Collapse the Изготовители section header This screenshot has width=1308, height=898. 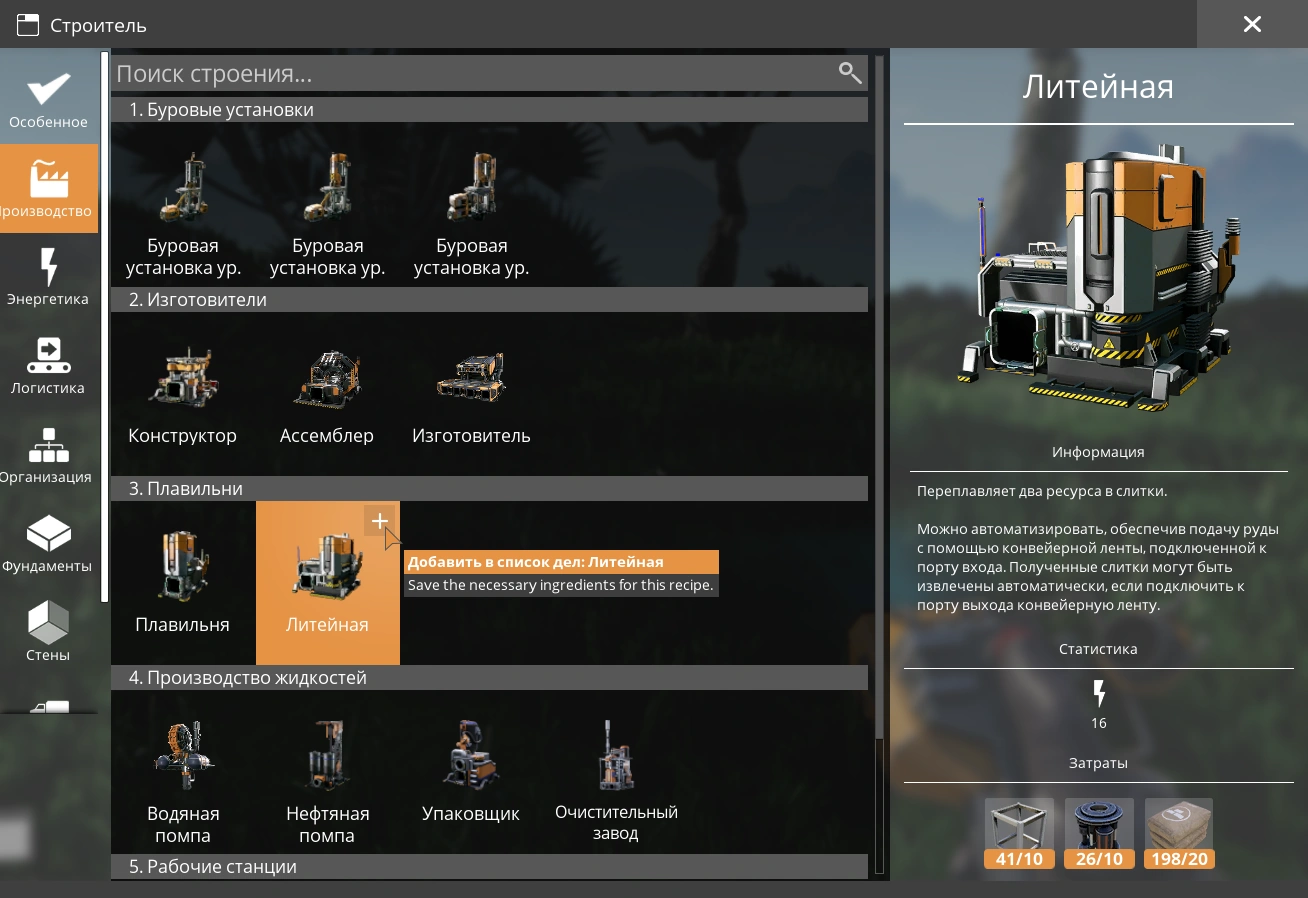click(488, 300)
